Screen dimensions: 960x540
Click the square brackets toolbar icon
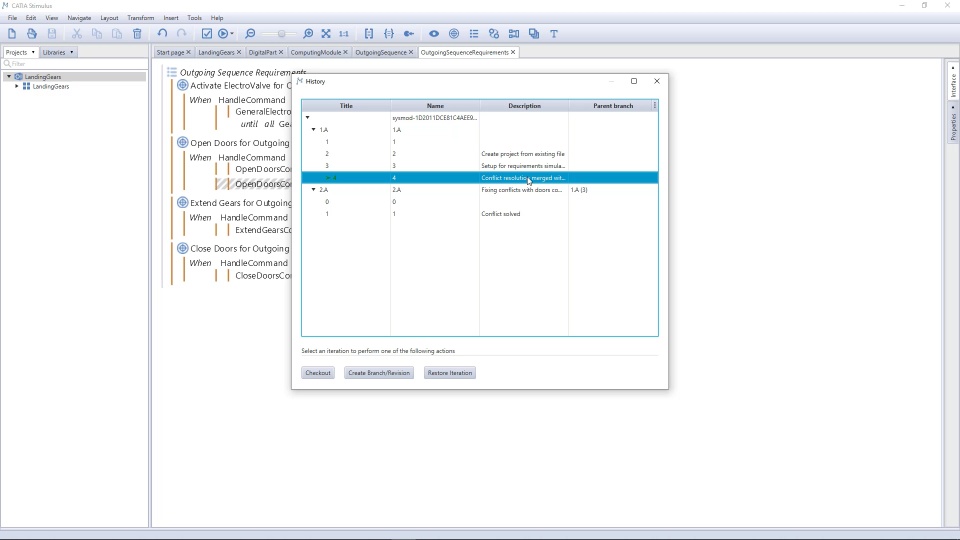[369, 34]
